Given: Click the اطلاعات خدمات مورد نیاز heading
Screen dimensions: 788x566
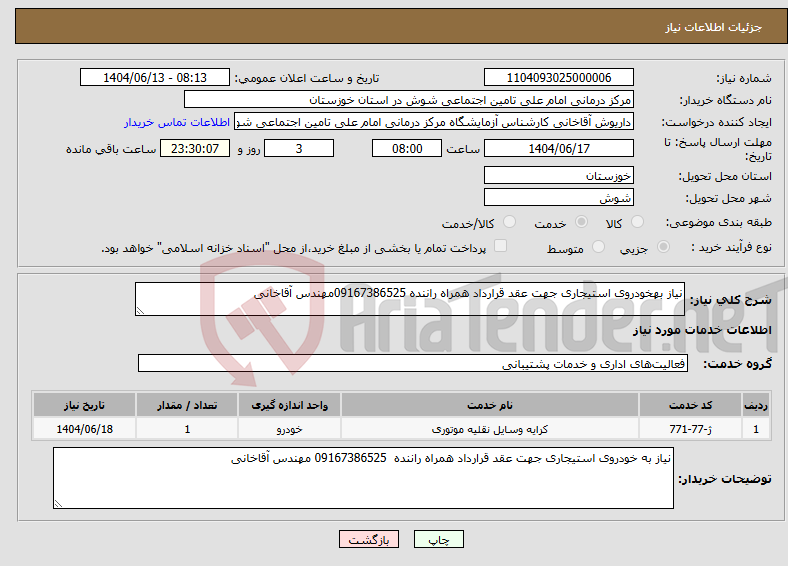Looking at the screenshot, I should pyautogui.click(x=702, y=330).
